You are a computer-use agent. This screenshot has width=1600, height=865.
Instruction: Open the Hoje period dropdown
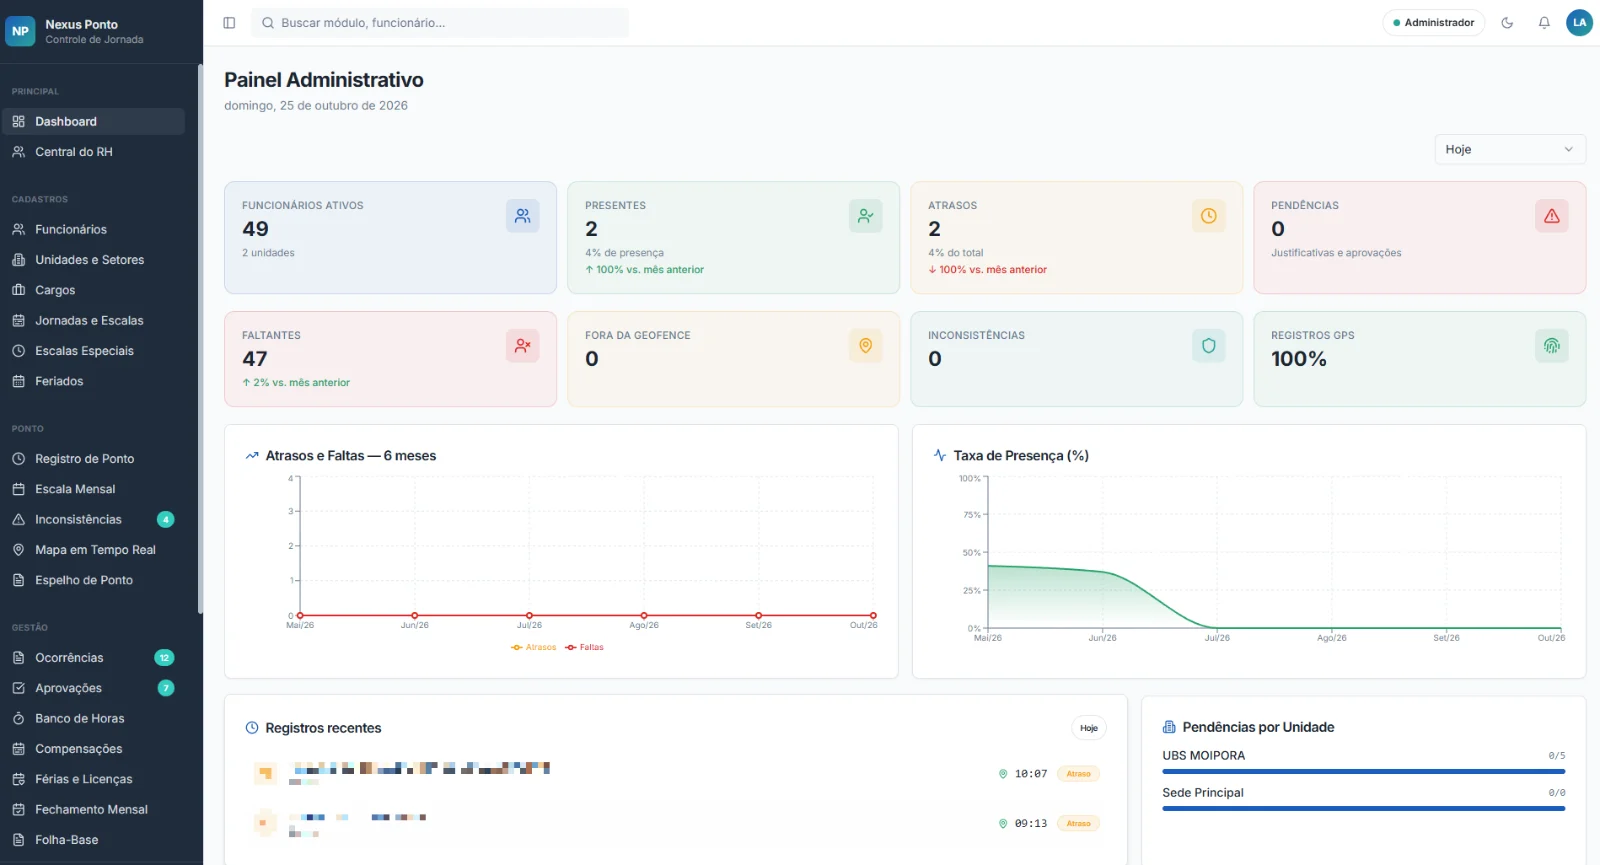click(x=1510, y=149)
